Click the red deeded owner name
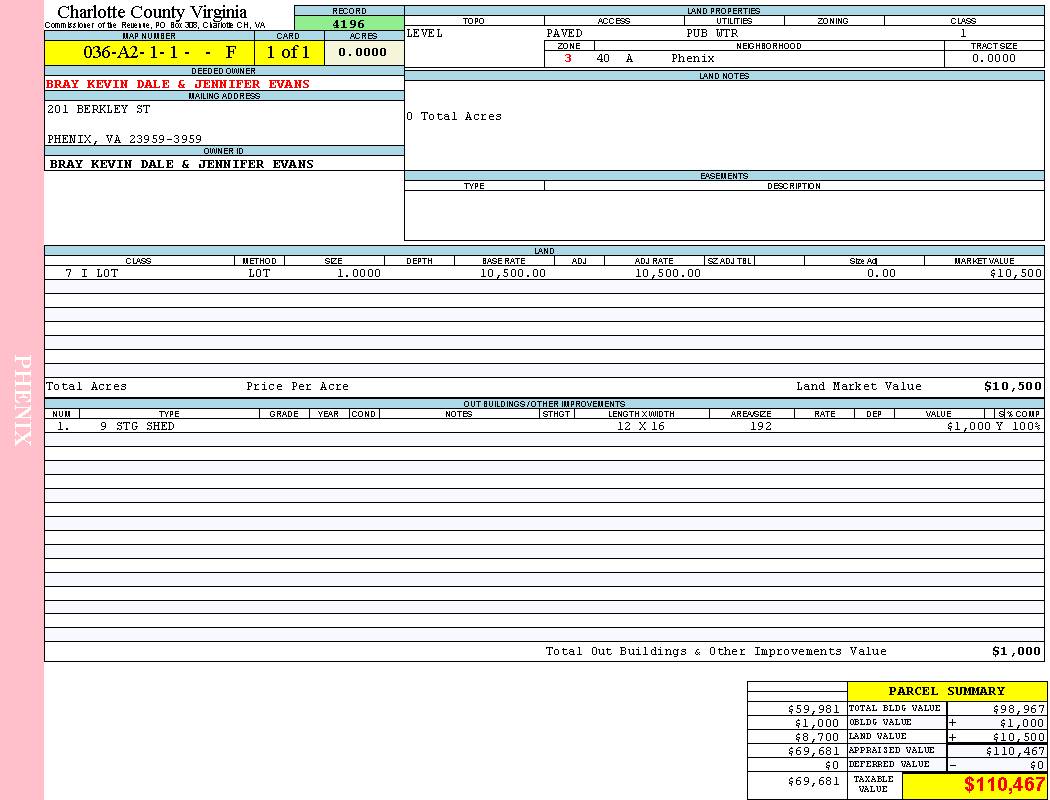The width and height of the screenshot is (1050, 800). pyautogui.click(x=178, y=85)
